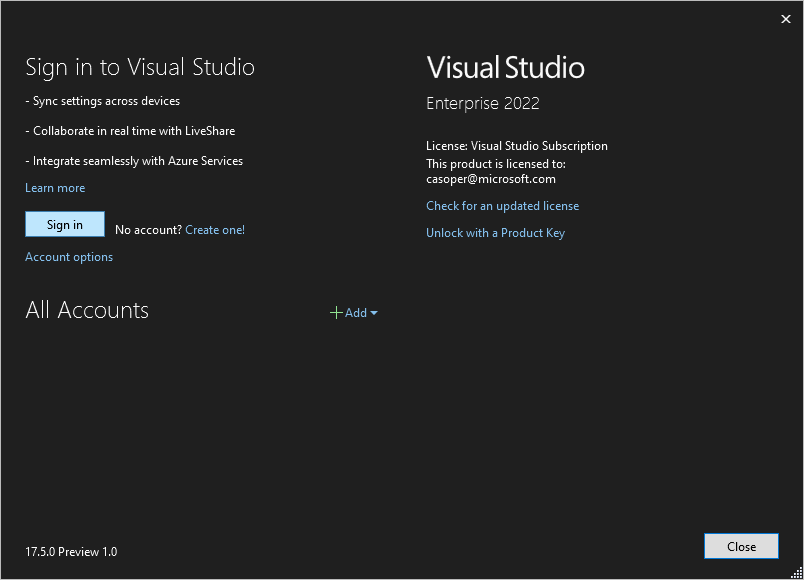Click the Sync settings across devices line
This screenshot has width=804, height=580.
coord(103,101)
